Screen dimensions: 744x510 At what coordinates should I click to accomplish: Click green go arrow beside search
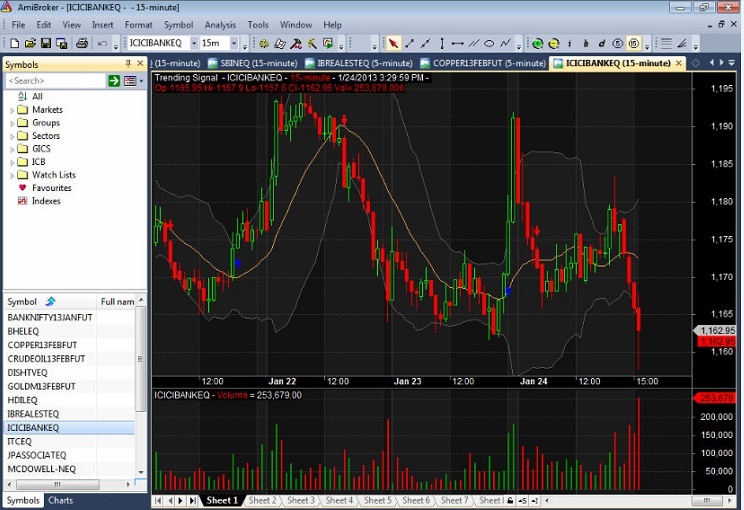(x=114, y=81)
